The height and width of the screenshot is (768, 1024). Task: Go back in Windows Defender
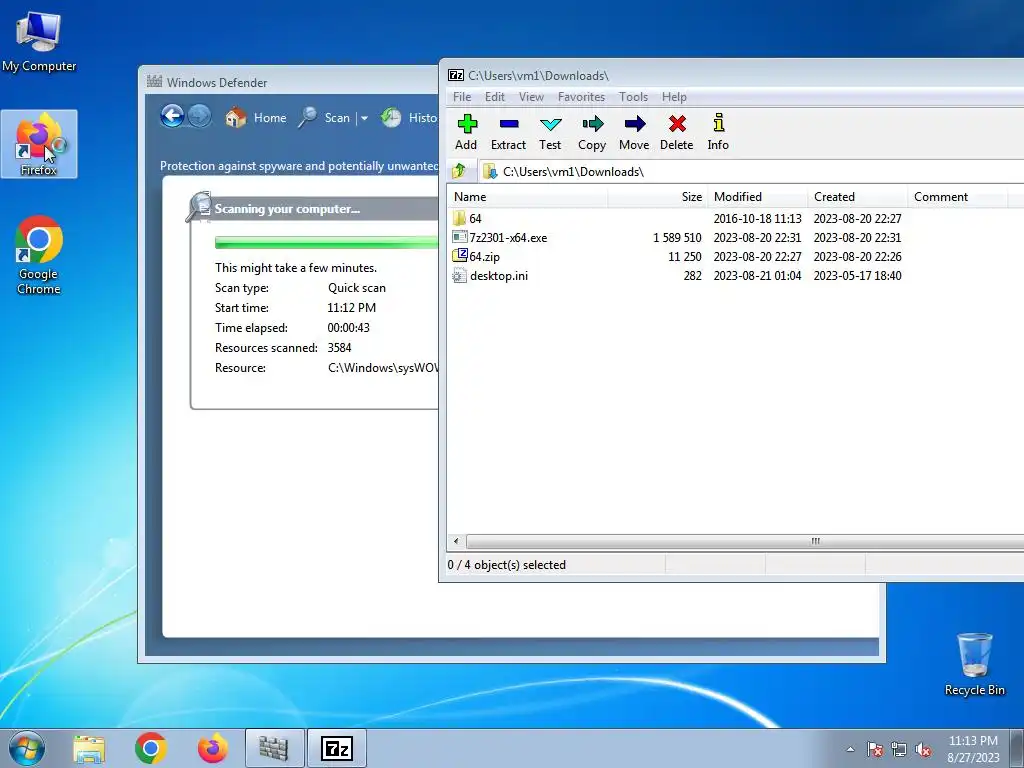[x=172, y=116]
